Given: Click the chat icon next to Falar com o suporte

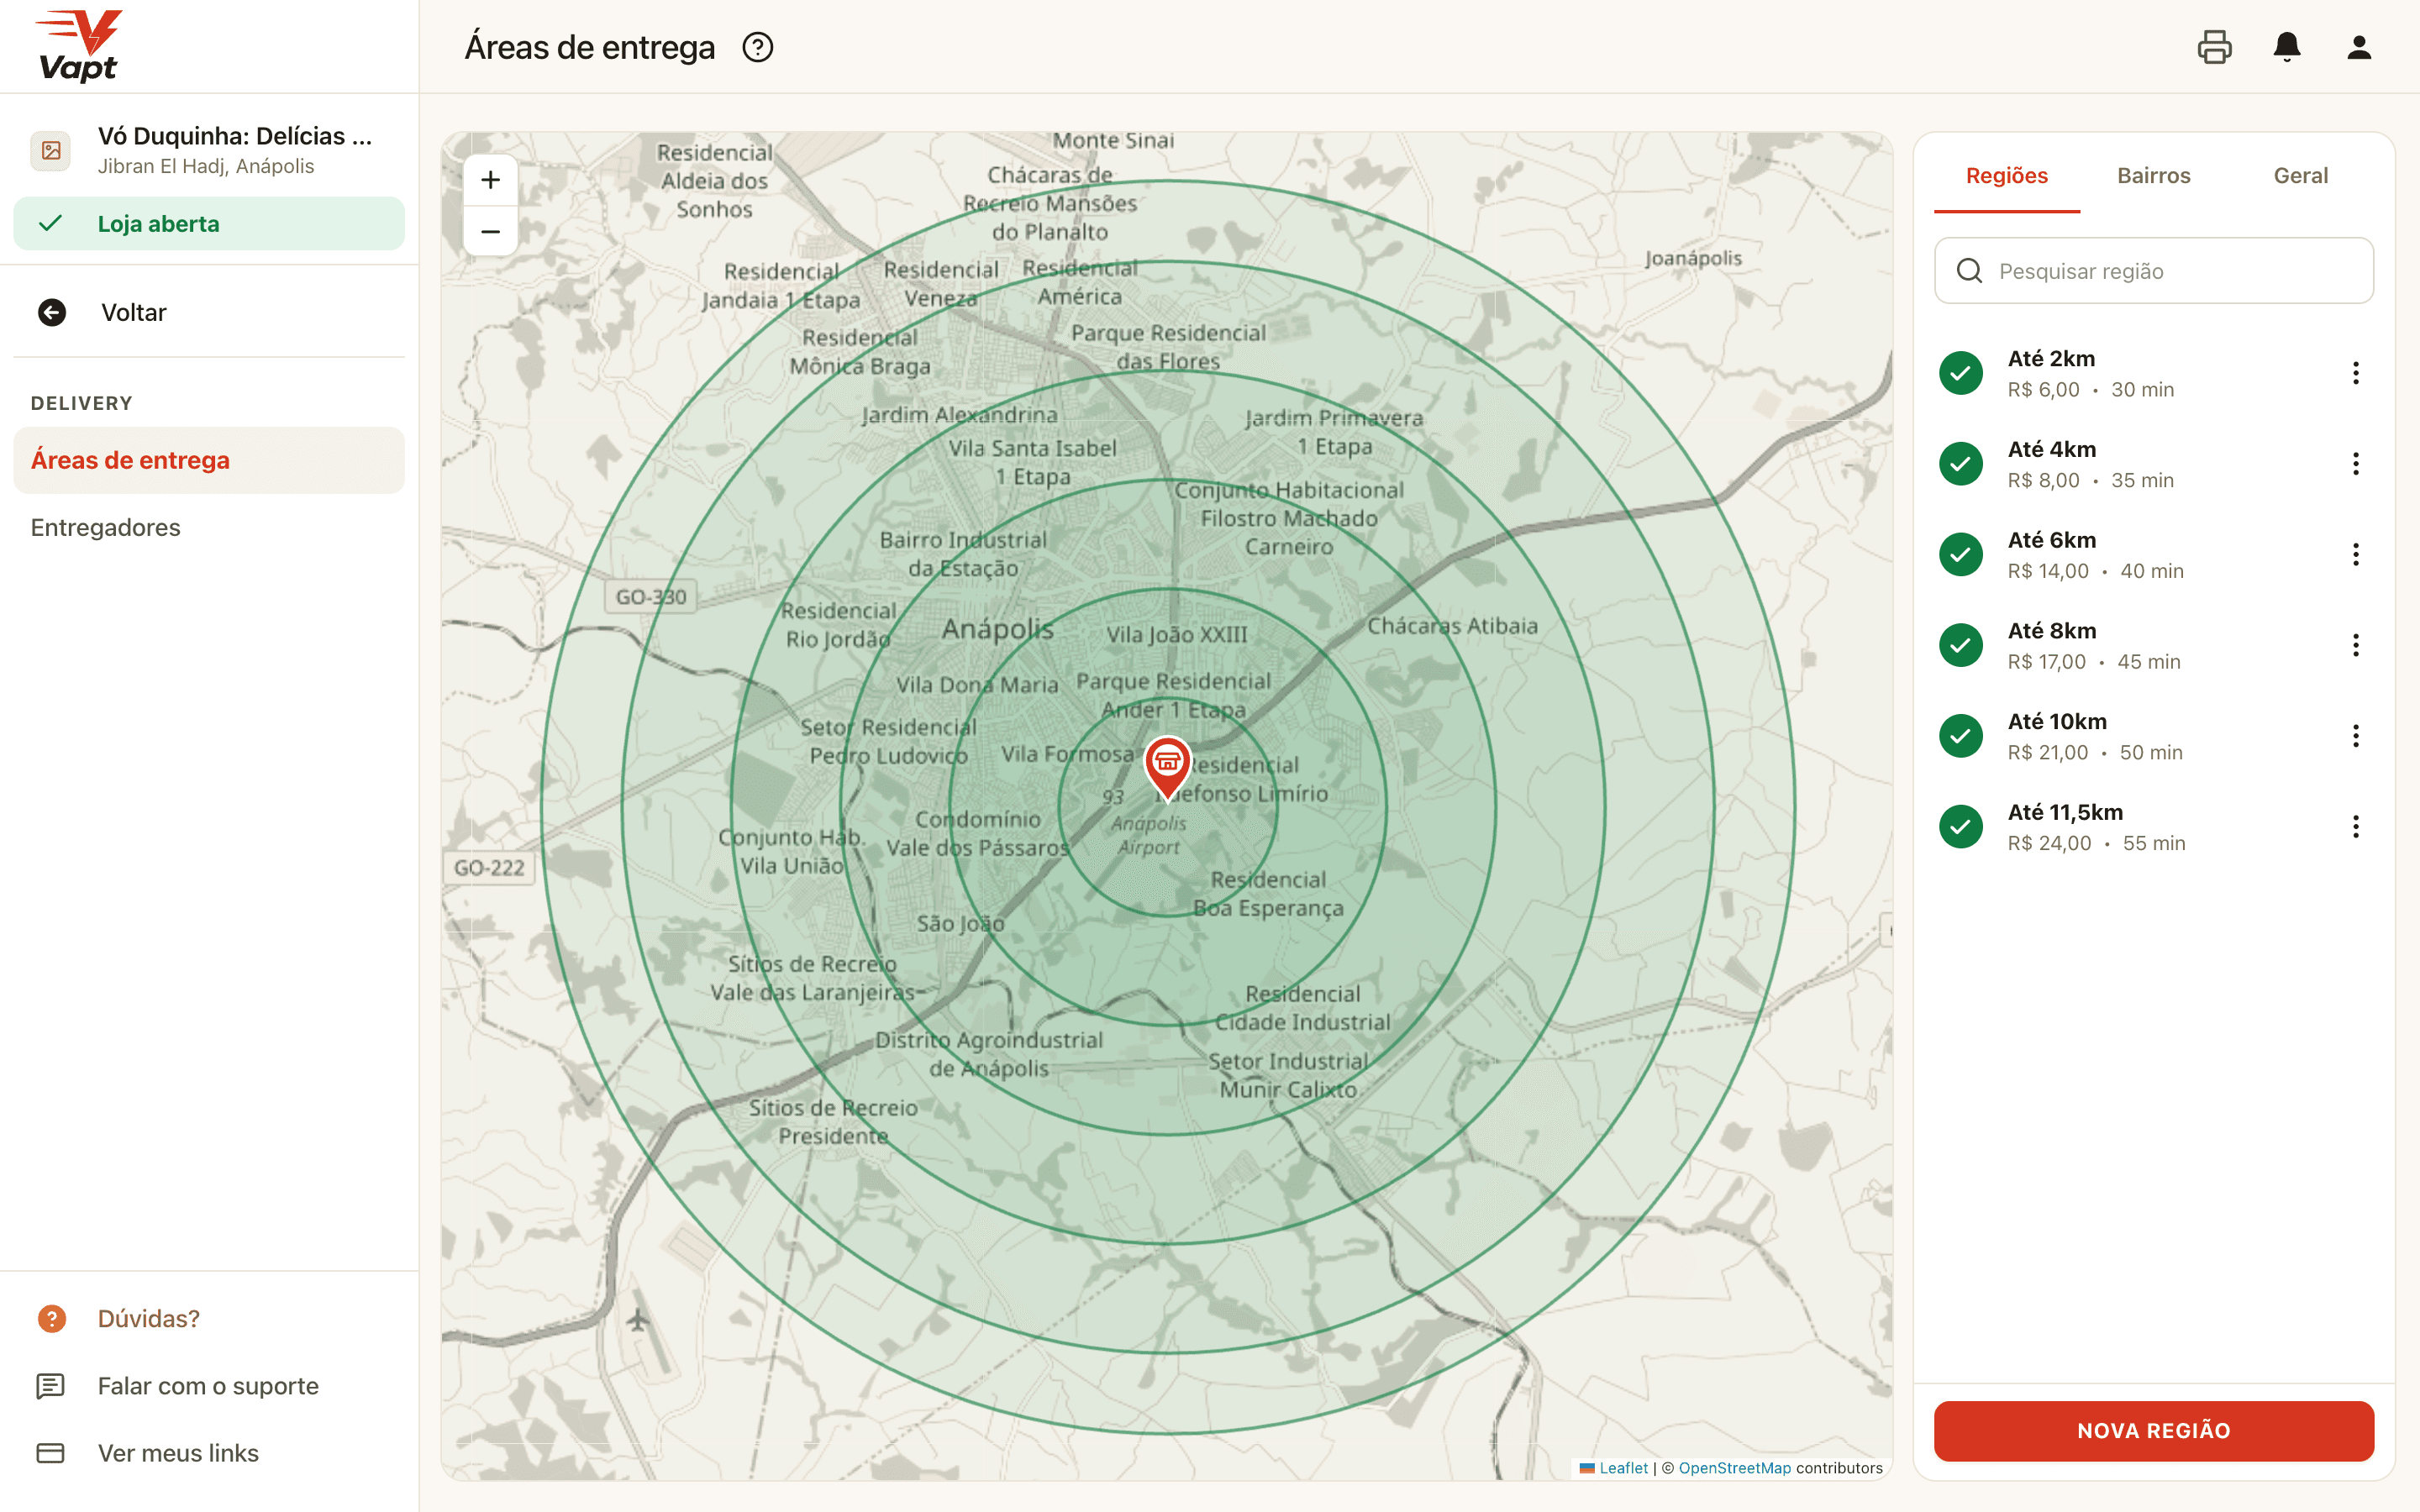Looking at the screenshot, I should click(51, 1386).
